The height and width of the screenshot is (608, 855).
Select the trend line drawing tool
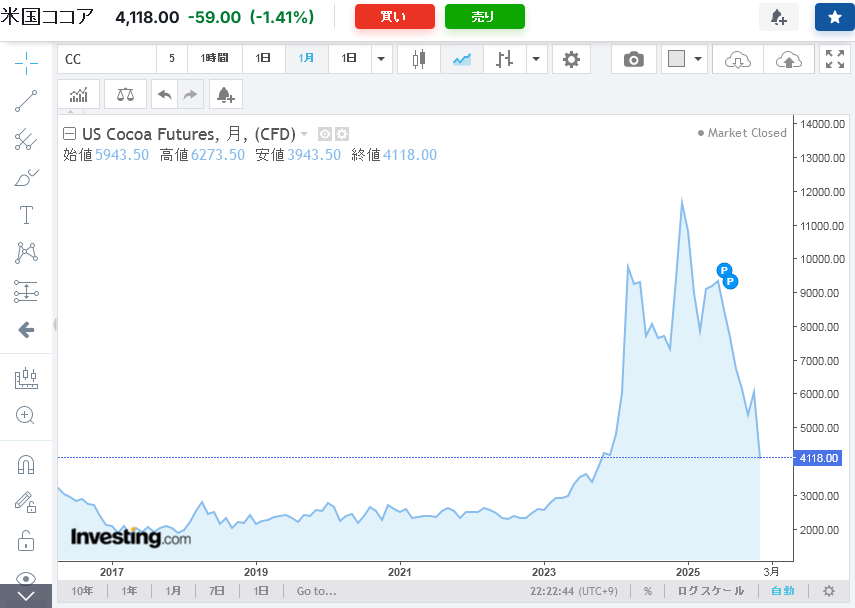point(26,101)
